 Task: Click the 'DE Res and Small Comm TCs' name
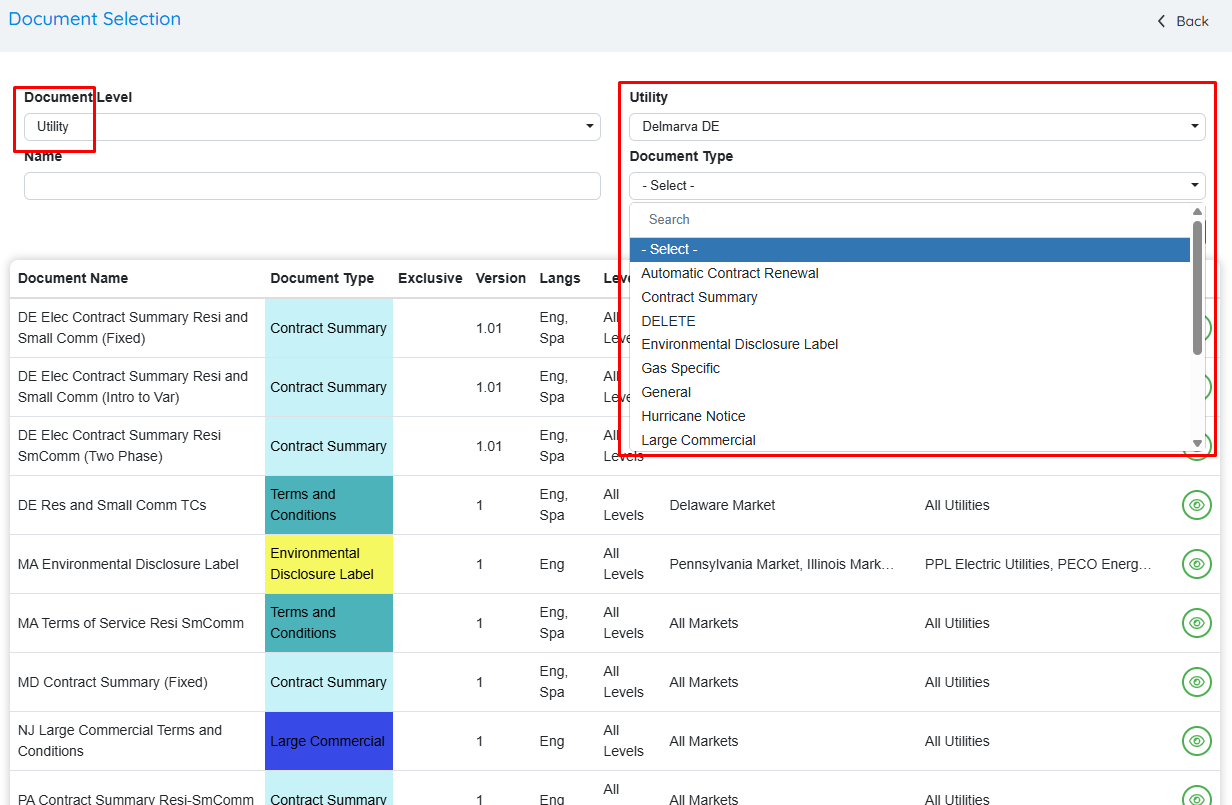pyautogui.click(x=112, y=505)
